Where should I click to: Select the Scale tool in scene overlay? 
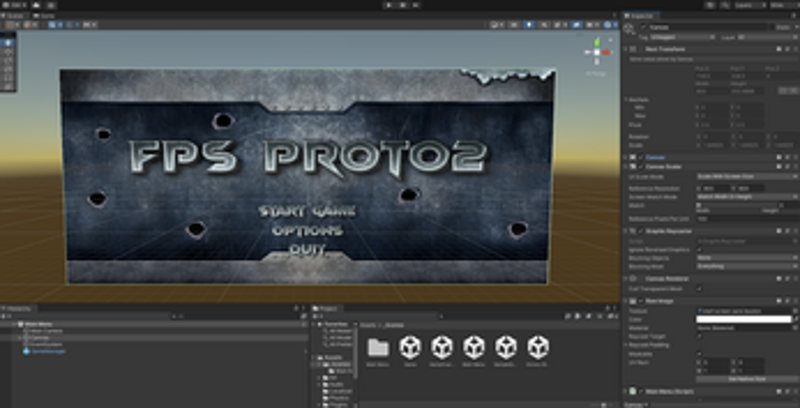click(8, 69)
